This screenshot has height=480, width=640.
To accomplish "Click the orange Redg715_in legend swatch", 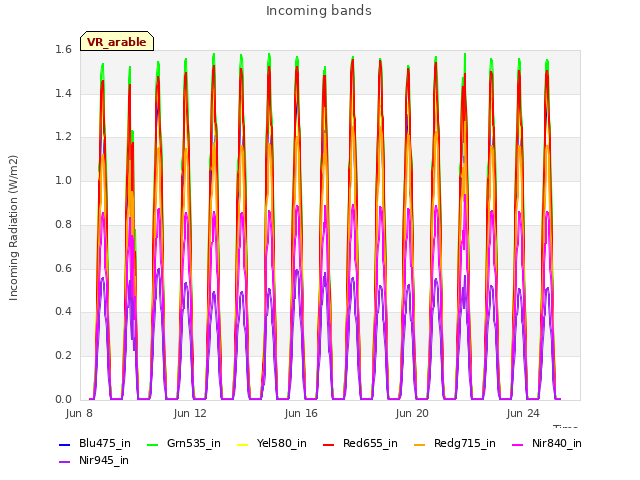I will click(x=419, y=444).
